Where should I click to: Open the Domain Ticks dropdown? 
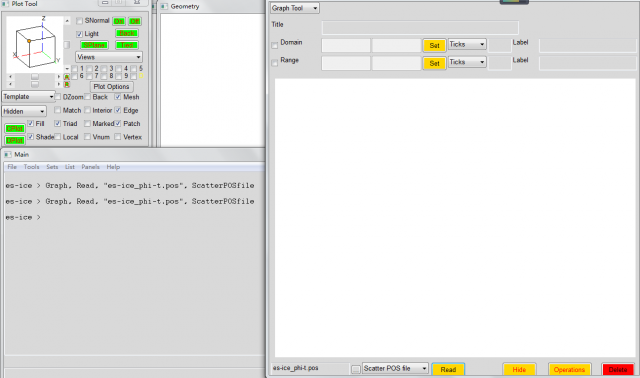(x=467, y=44)
